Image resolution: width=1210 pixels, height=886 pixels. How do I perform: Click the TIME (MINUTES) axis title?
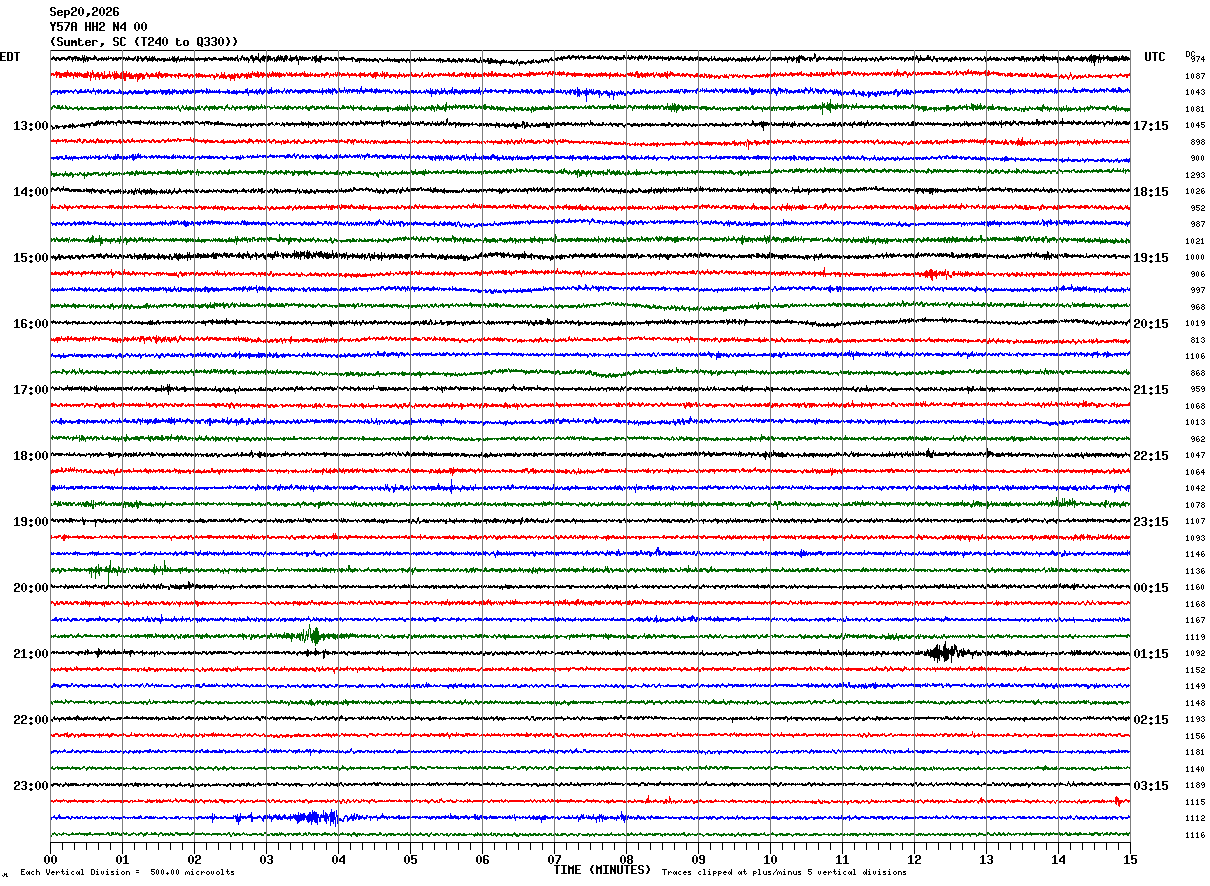coord(602,870)
